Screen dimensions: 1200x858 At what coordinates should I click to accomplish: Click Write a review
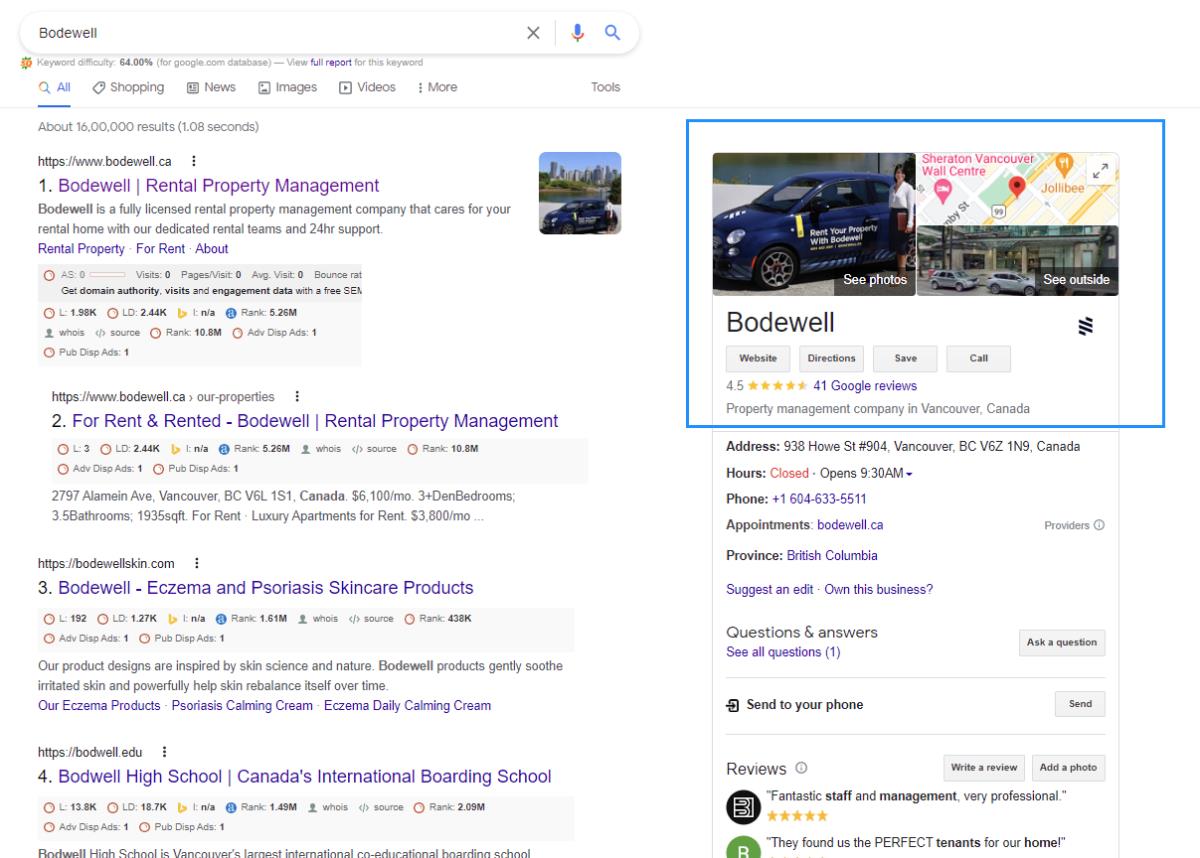point(984,768)
